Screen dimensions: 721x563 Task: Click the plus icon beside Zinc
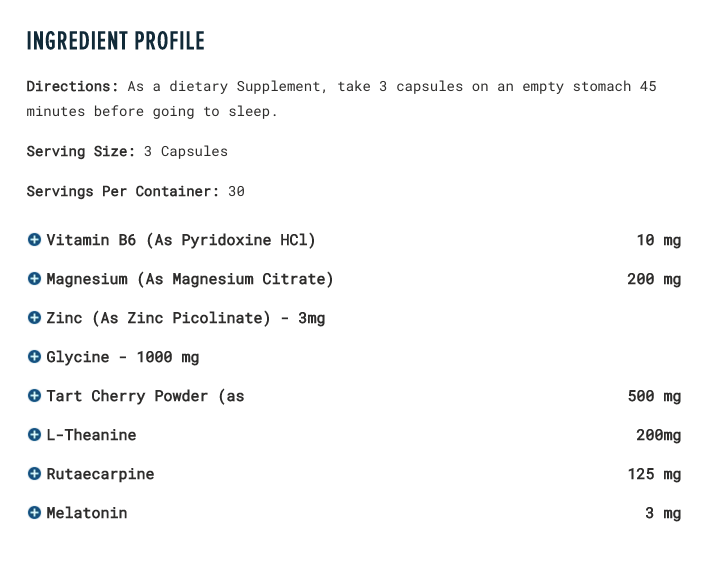pyautogui.click(x=34, y=318)
